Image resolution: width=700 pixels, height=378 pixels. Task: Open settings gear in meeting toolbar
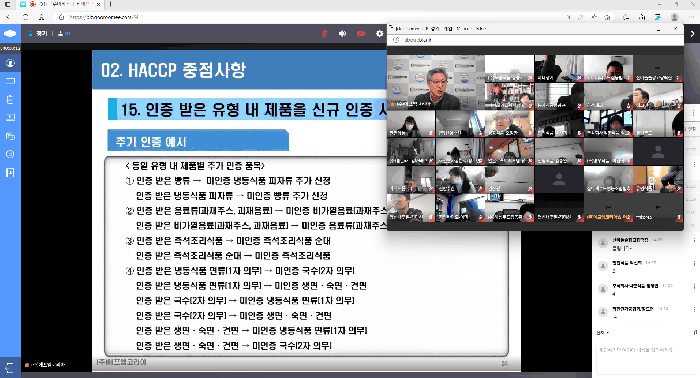(379, 33)
